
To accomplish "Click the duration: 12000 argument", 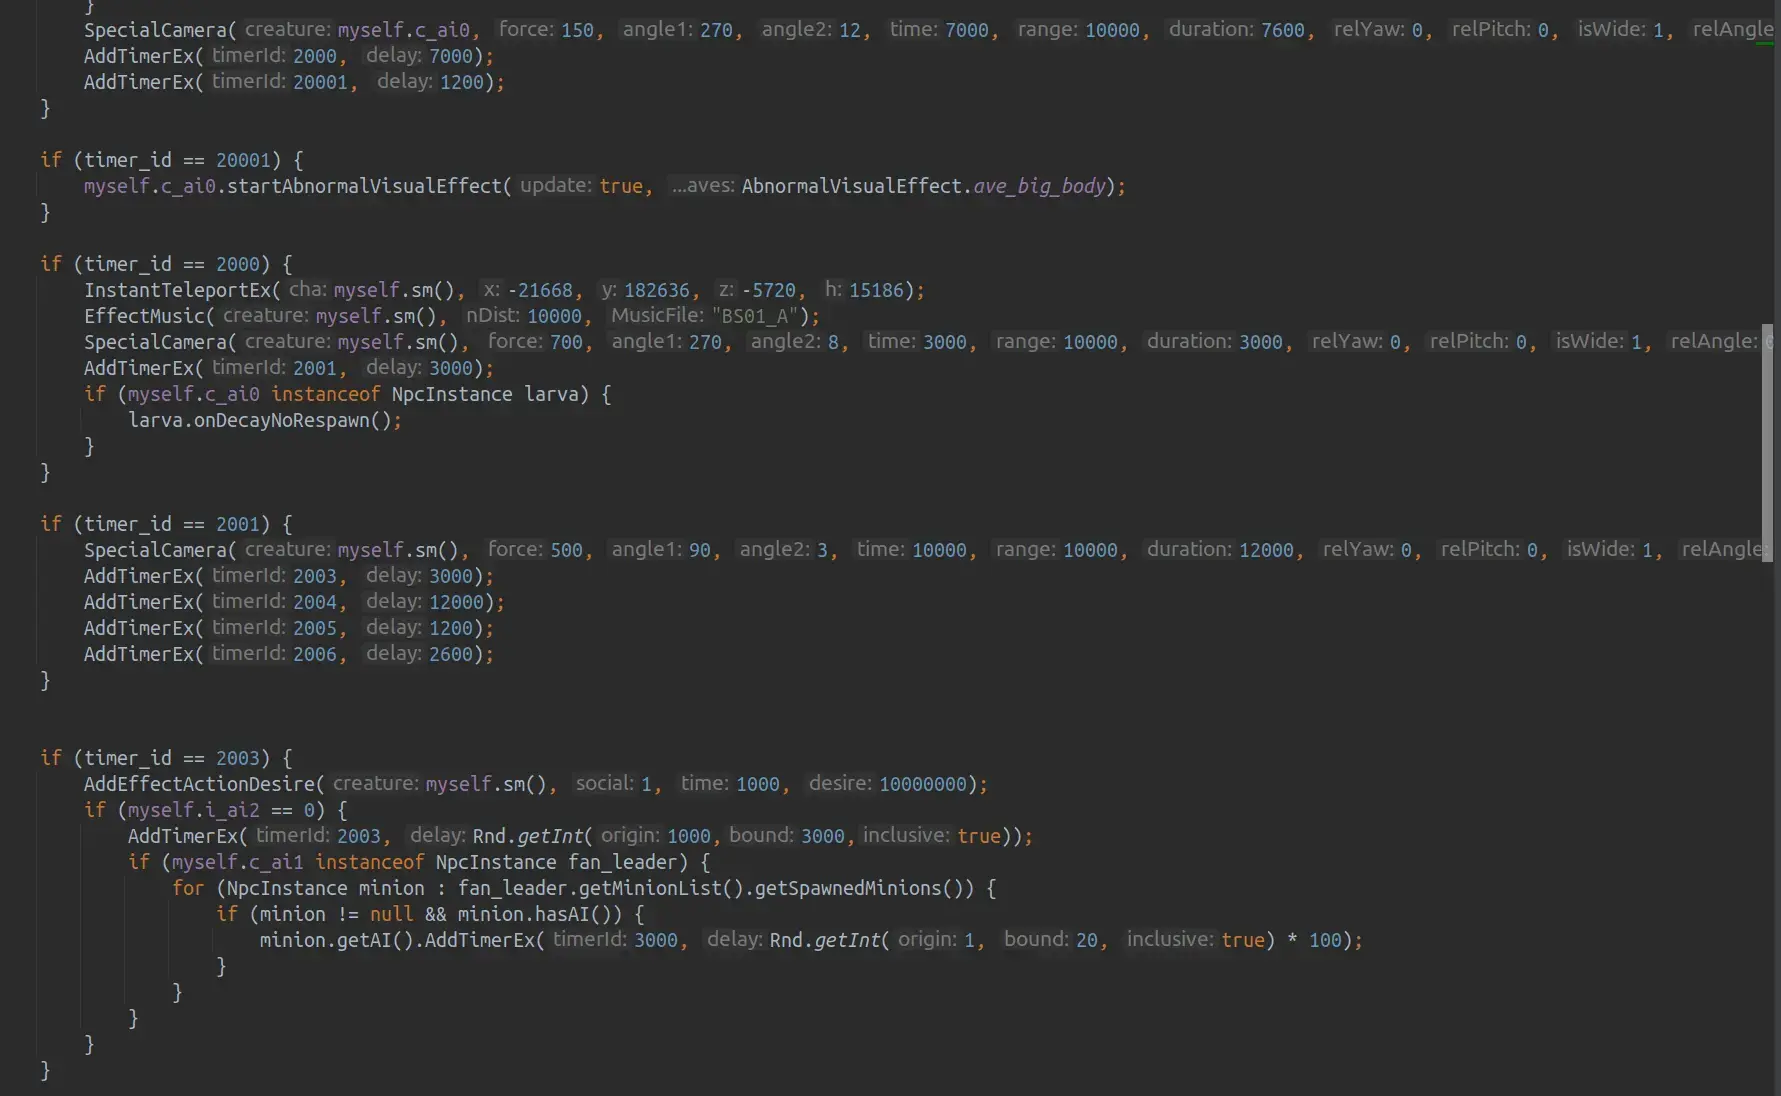I will (1220, 550).
